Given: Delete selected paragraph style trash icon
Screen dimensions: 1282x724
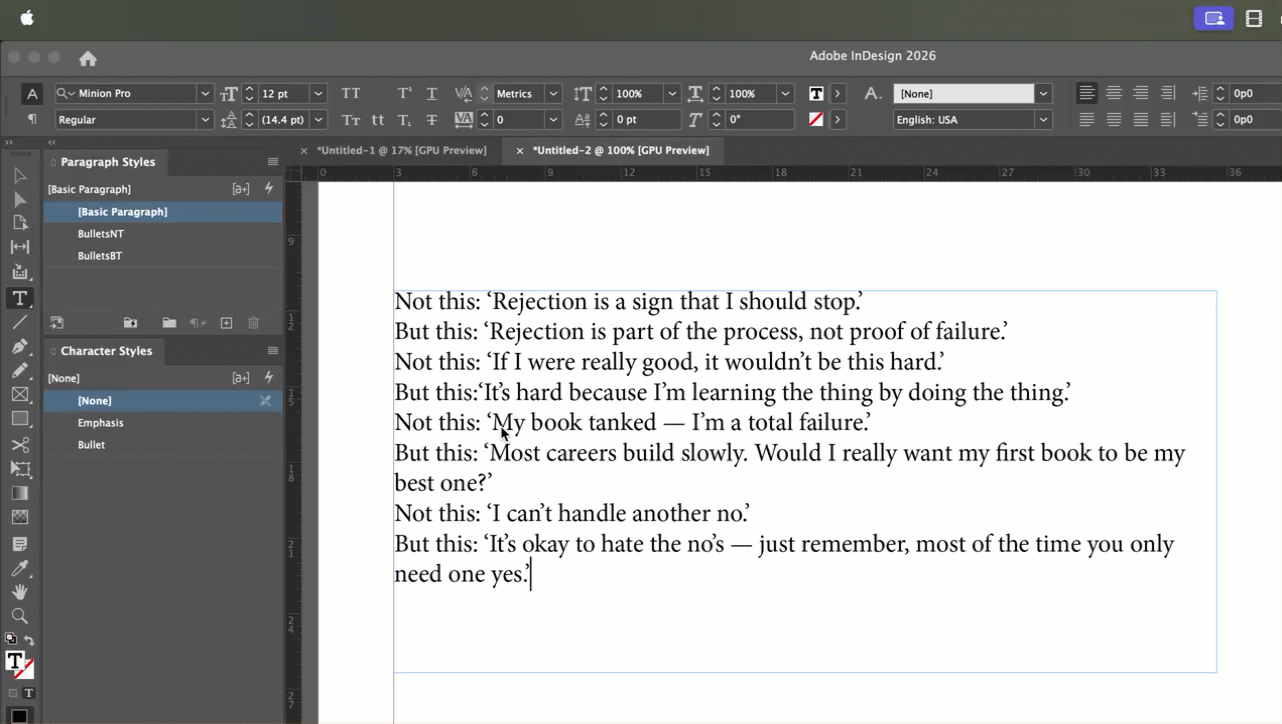Looking at the screenshot, I should pyautogui.click(x=253, y=323).
